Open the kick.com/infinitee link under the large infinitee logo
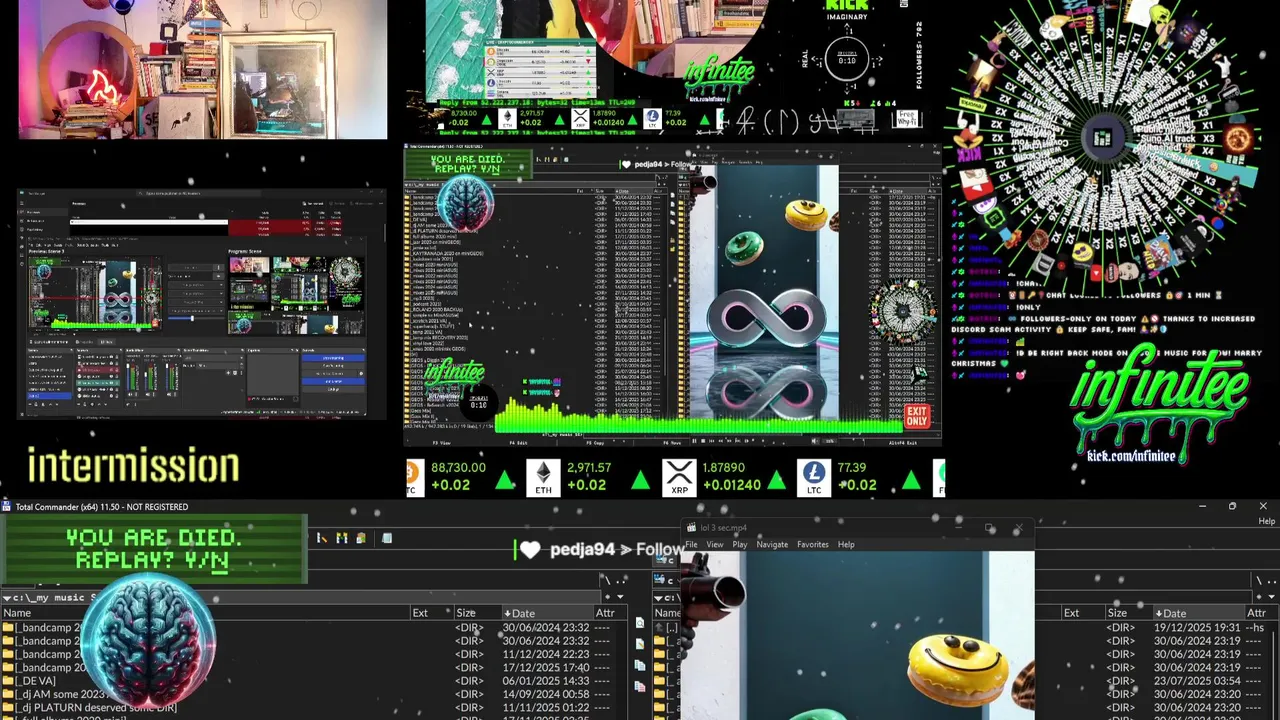 point(1131,456)
